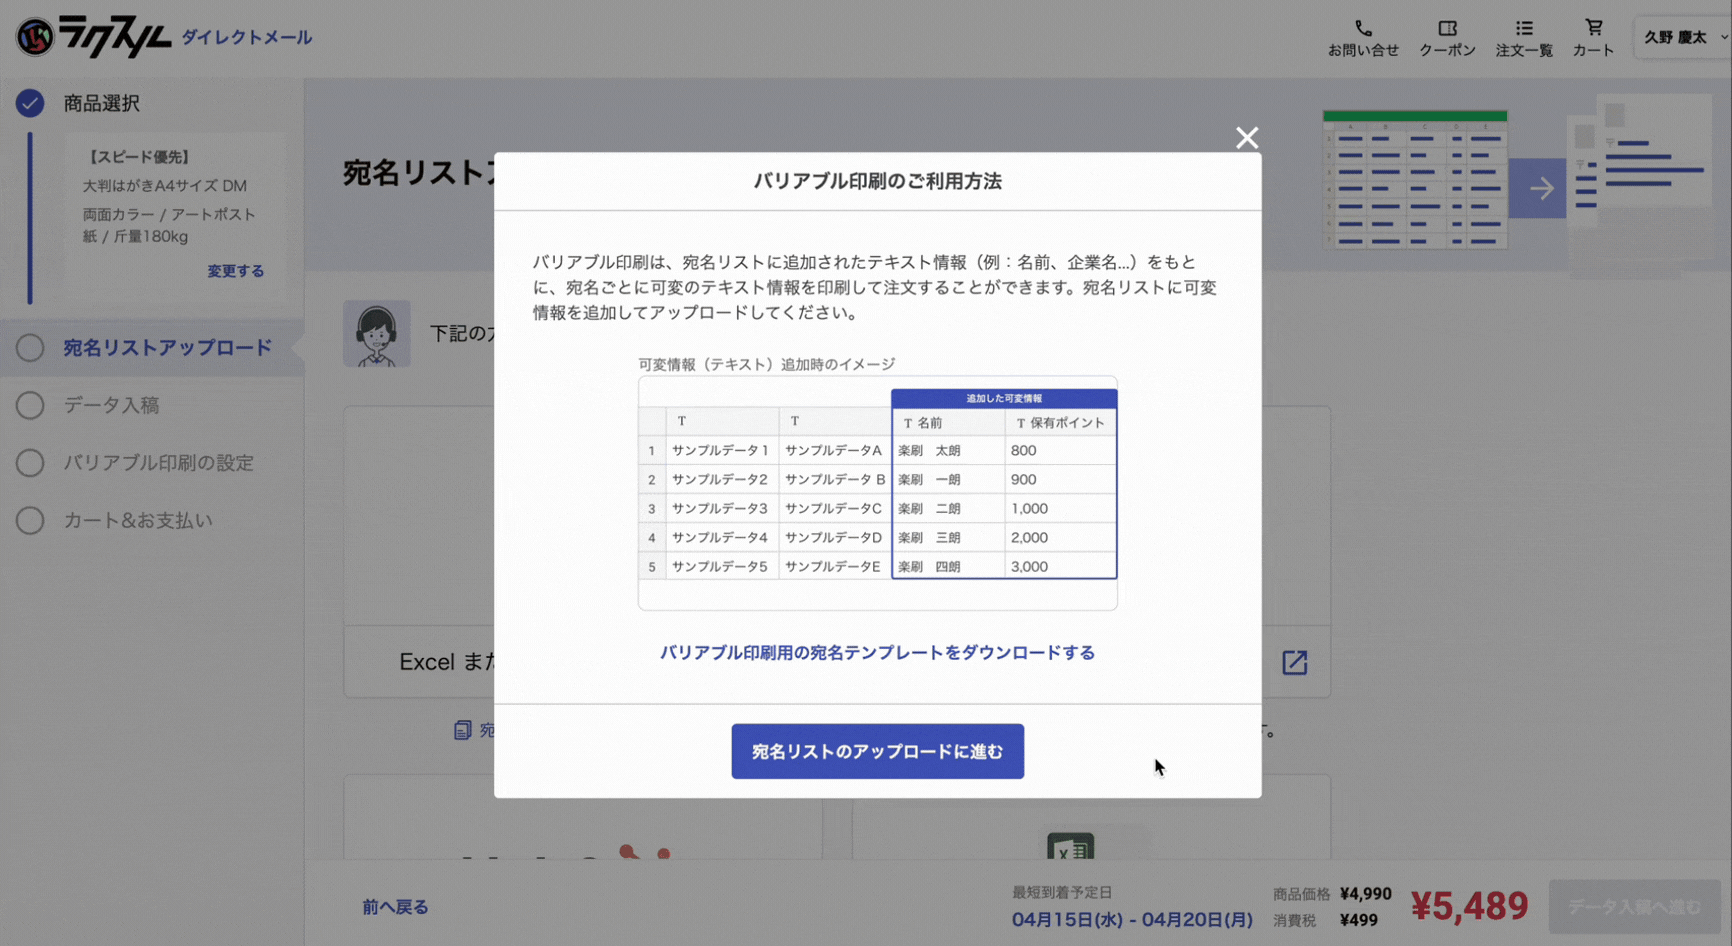Download the variable printing address template link
The image size is (1732, 946).
tap(877, 653)
